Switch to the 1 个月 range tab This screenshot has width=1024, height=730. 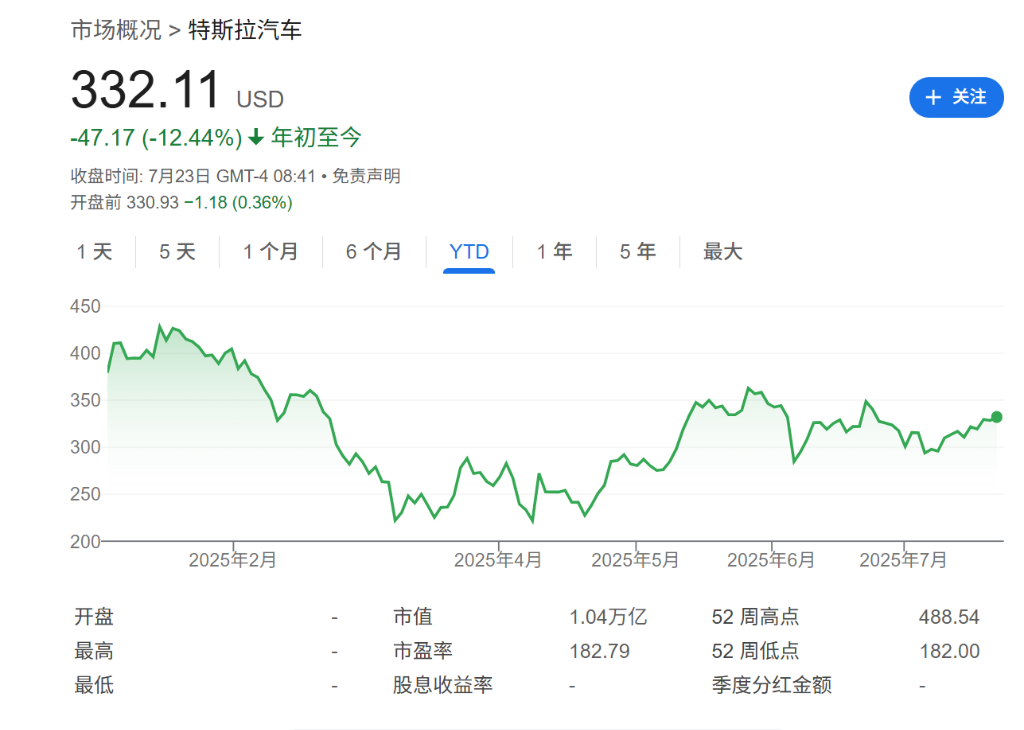click(x=270, y=251)
